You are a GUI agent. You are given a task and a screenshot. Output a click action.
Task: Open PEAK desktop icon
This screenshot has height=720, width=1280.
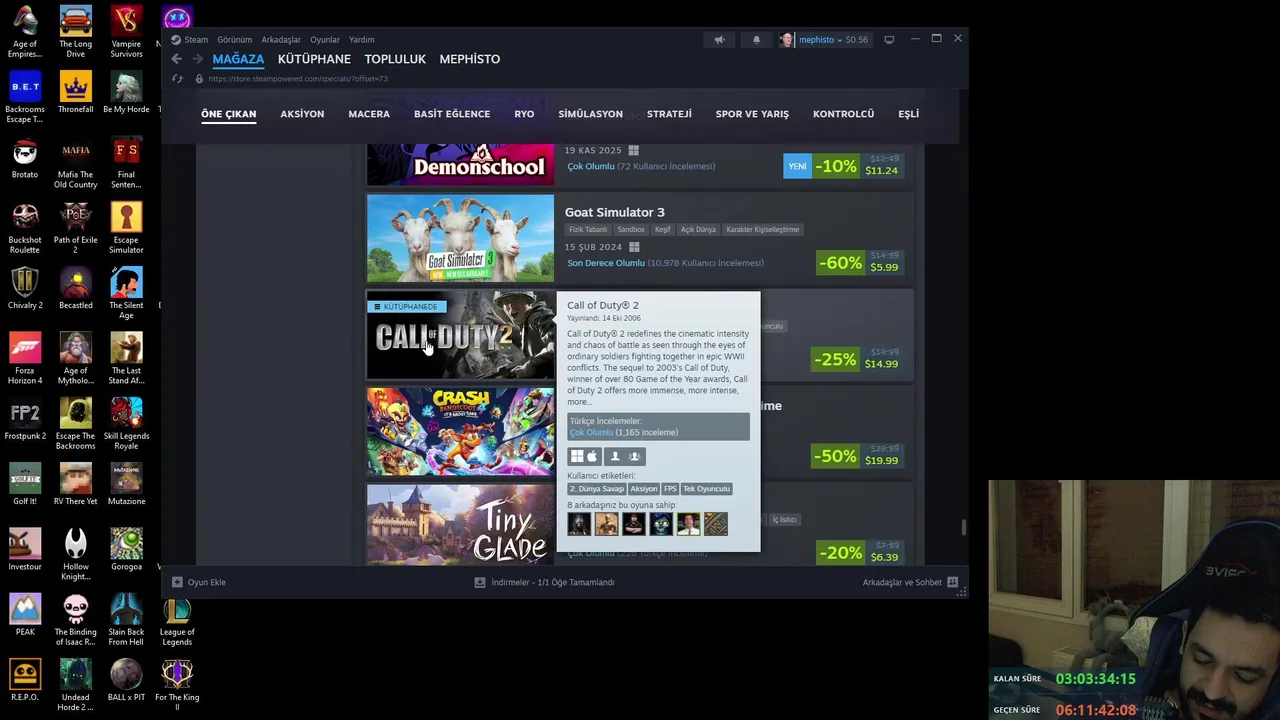[x=25, y=615]
